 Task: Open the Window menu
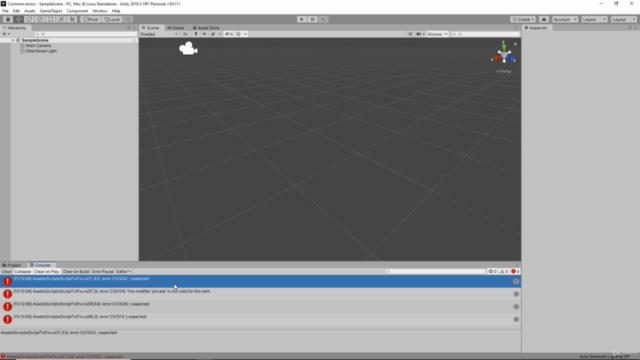point(100,11)
